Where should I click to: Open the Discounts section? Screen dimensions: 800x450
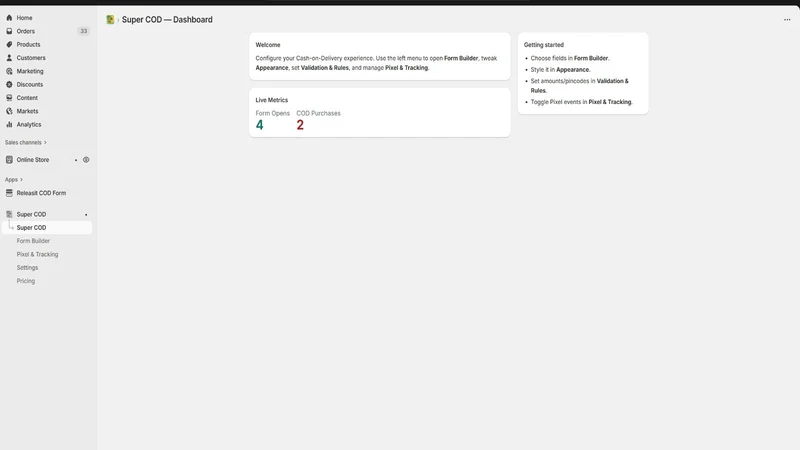(x=30, y=84)
